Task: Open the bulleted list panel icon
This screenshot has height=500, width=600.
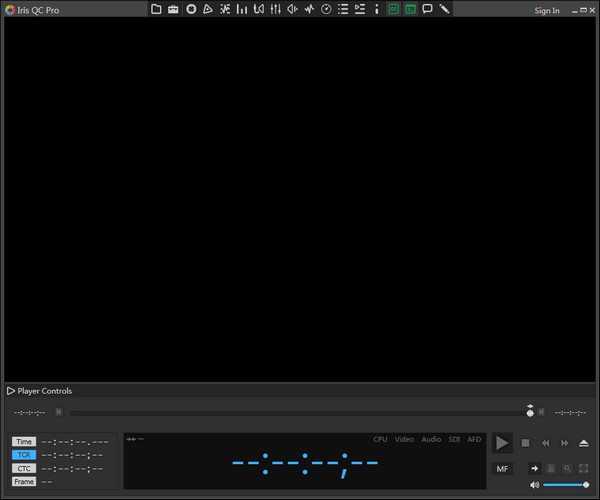Action: [x=343, y=9]
